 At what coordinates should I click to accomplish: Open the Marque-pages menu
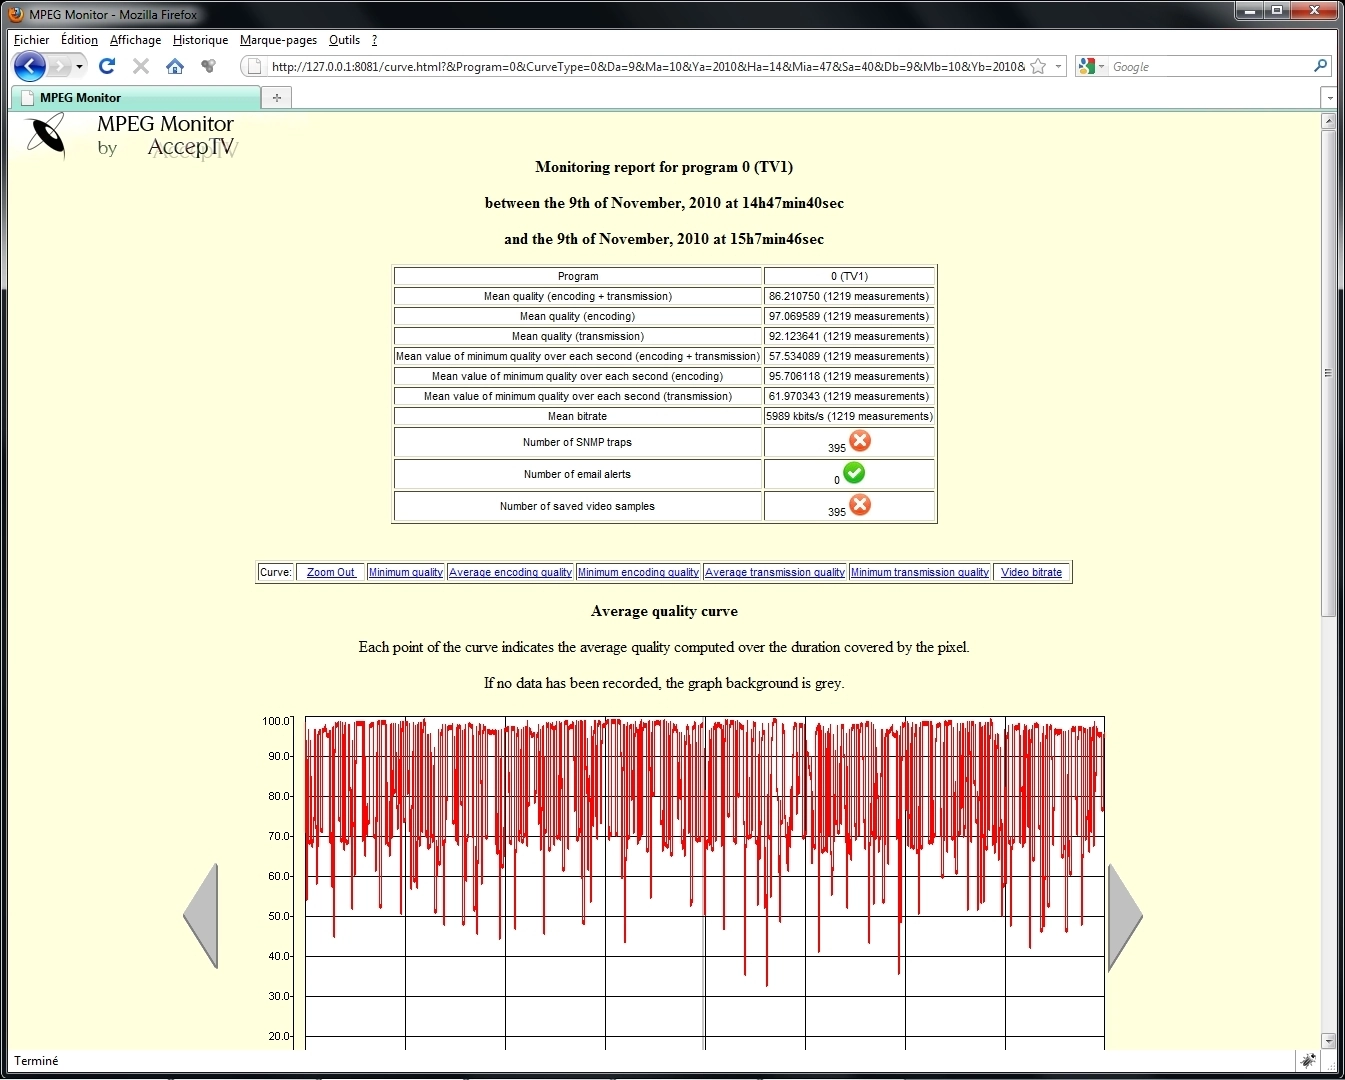pyautogui.click(x=278, y=40)
